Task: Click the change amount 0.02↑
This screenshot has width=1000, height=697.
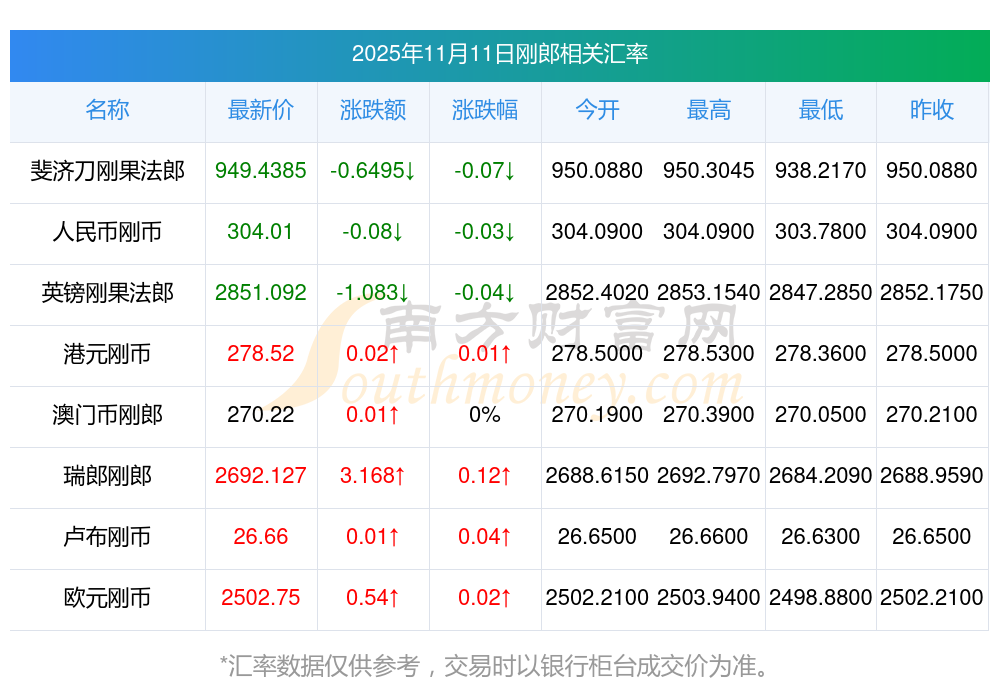Action: [x=372, y=353]
